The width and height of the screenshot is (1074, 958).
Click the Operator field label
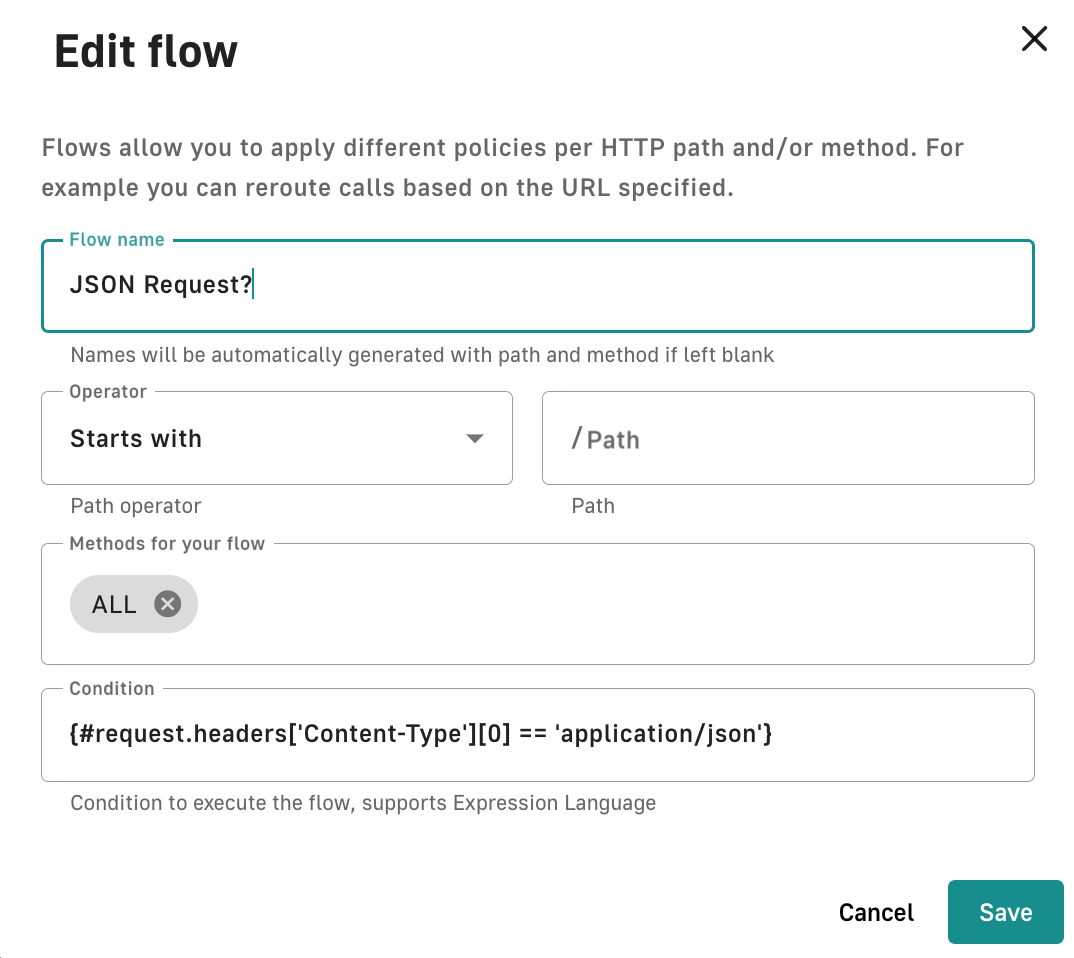pos(108,392)
